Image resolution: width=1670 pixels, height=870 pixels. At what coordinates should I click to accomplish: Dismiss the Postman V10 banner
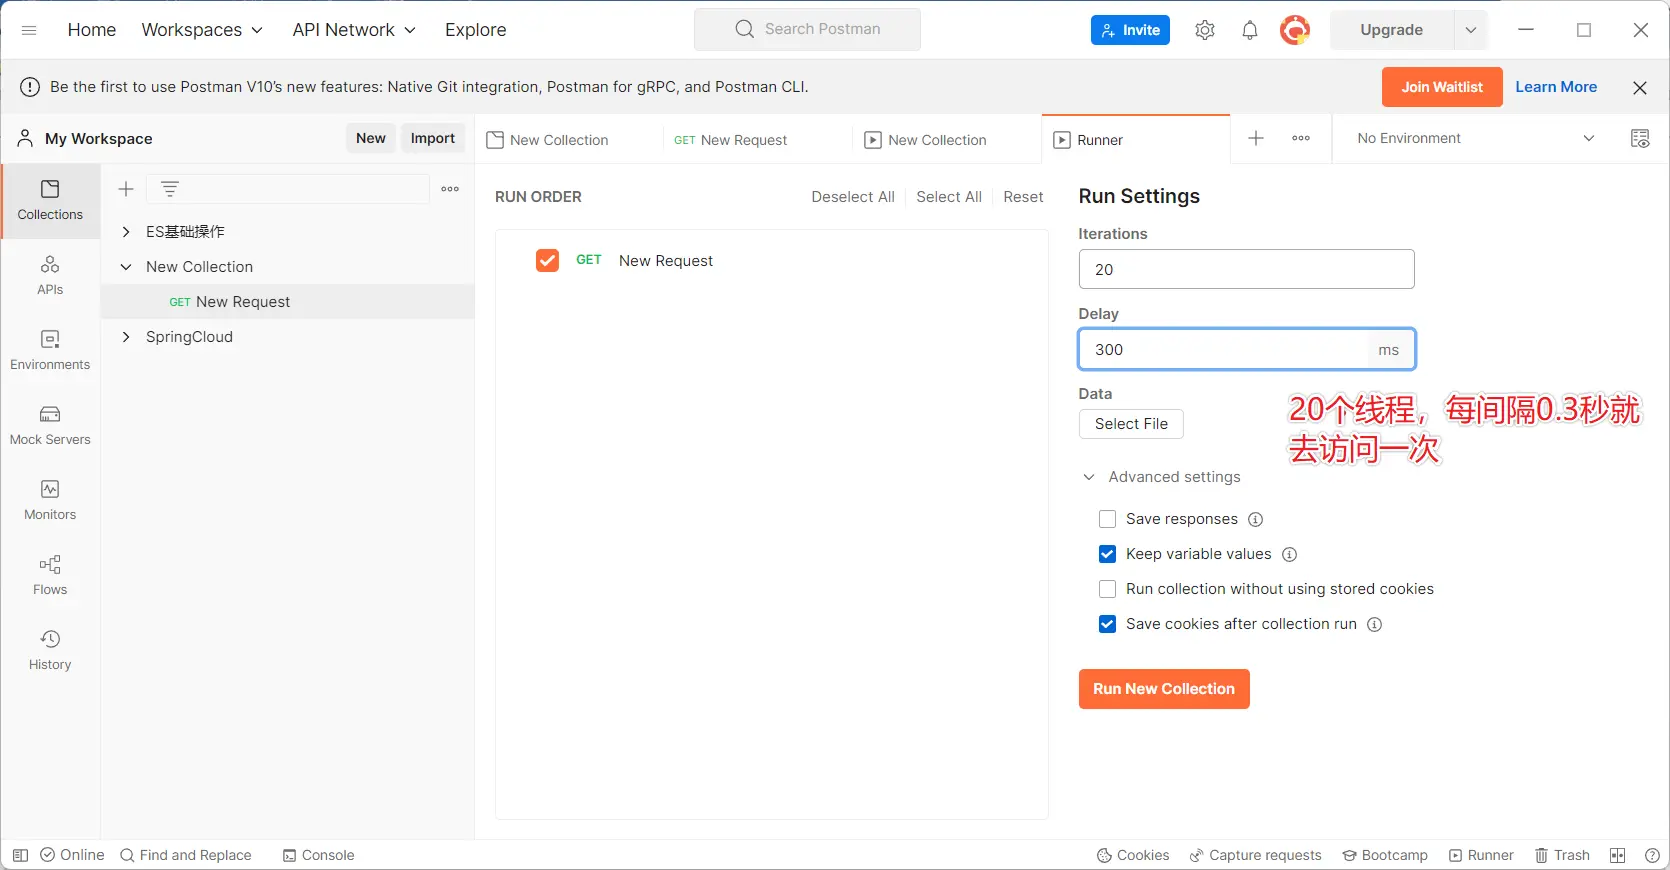(x=1640, y=88)
